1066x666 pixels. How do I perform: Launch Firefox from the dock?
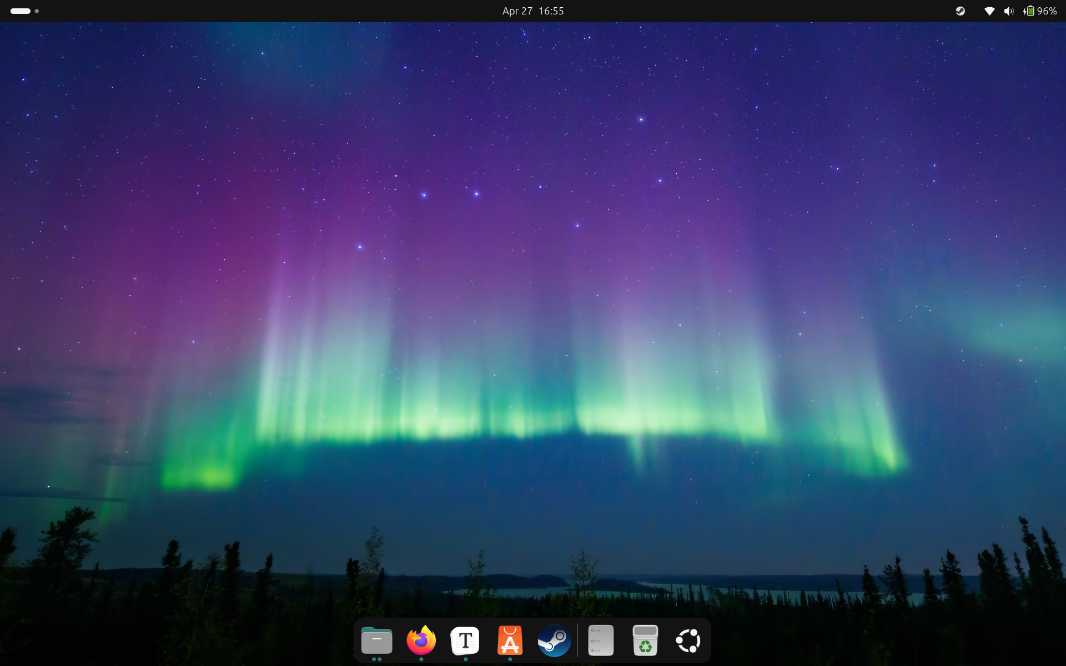(x=421, y=640)
